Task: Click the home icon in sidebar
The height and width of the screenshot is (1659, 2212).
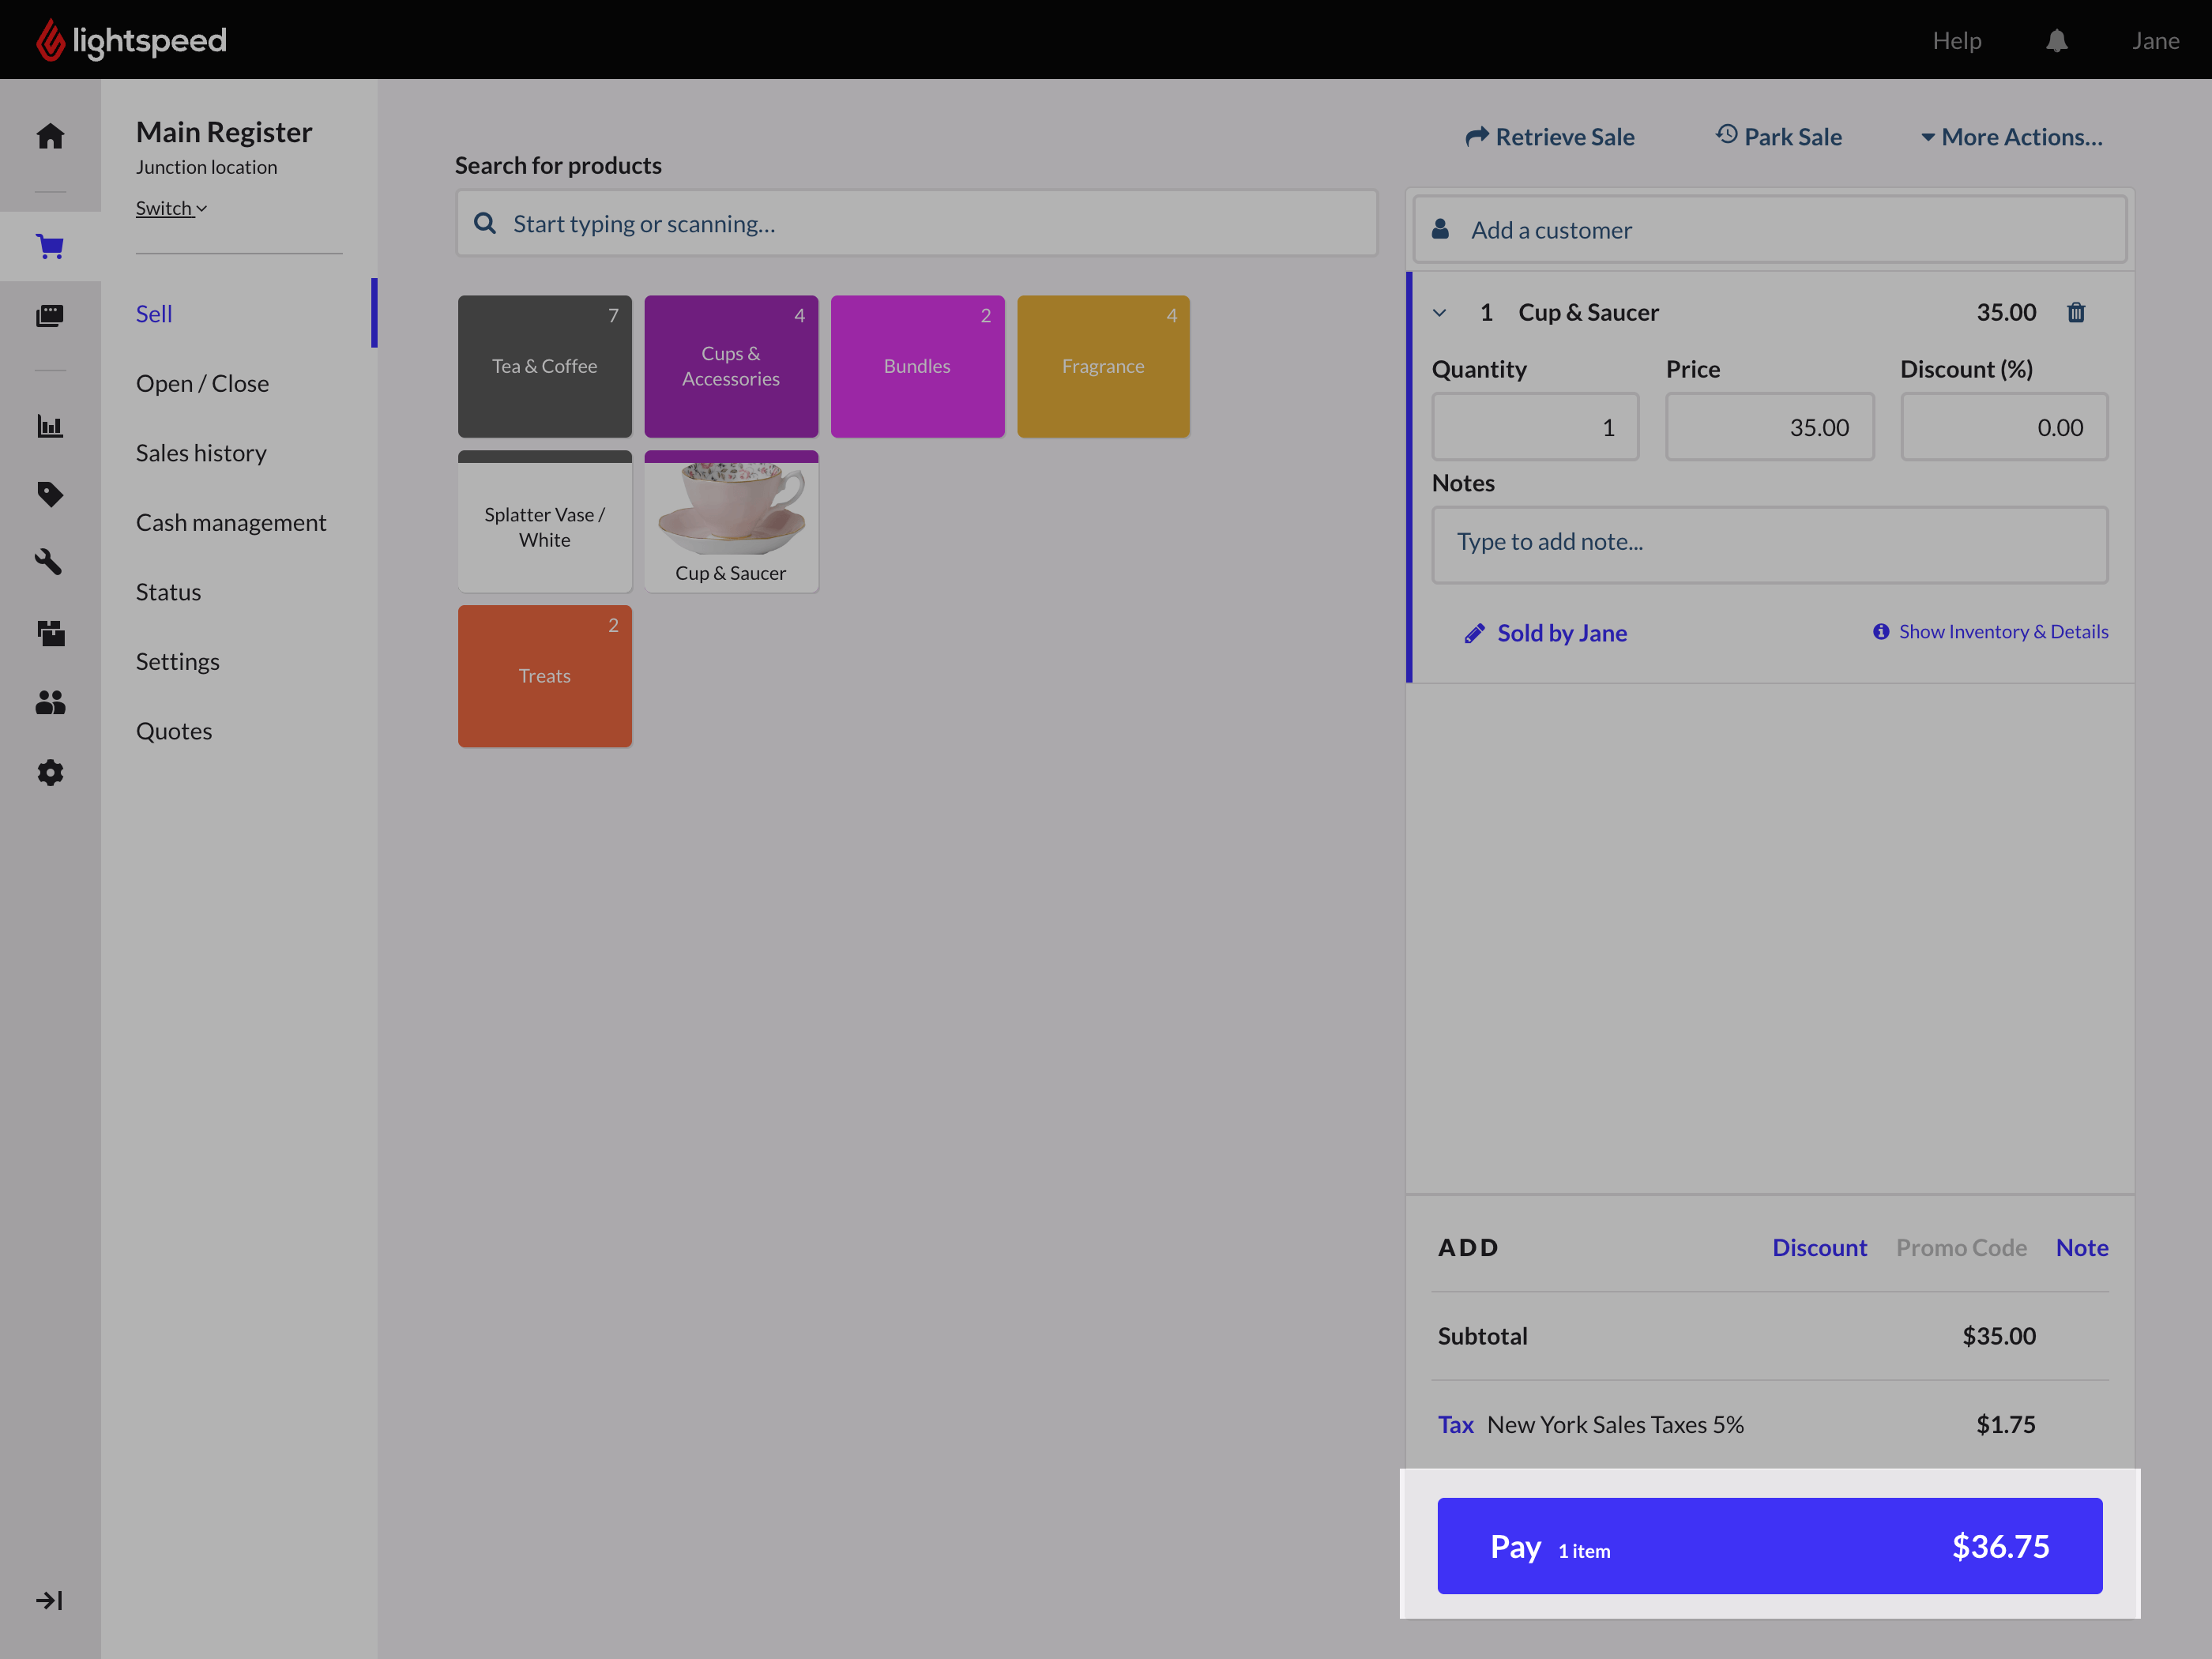Action: coord(50,136)
